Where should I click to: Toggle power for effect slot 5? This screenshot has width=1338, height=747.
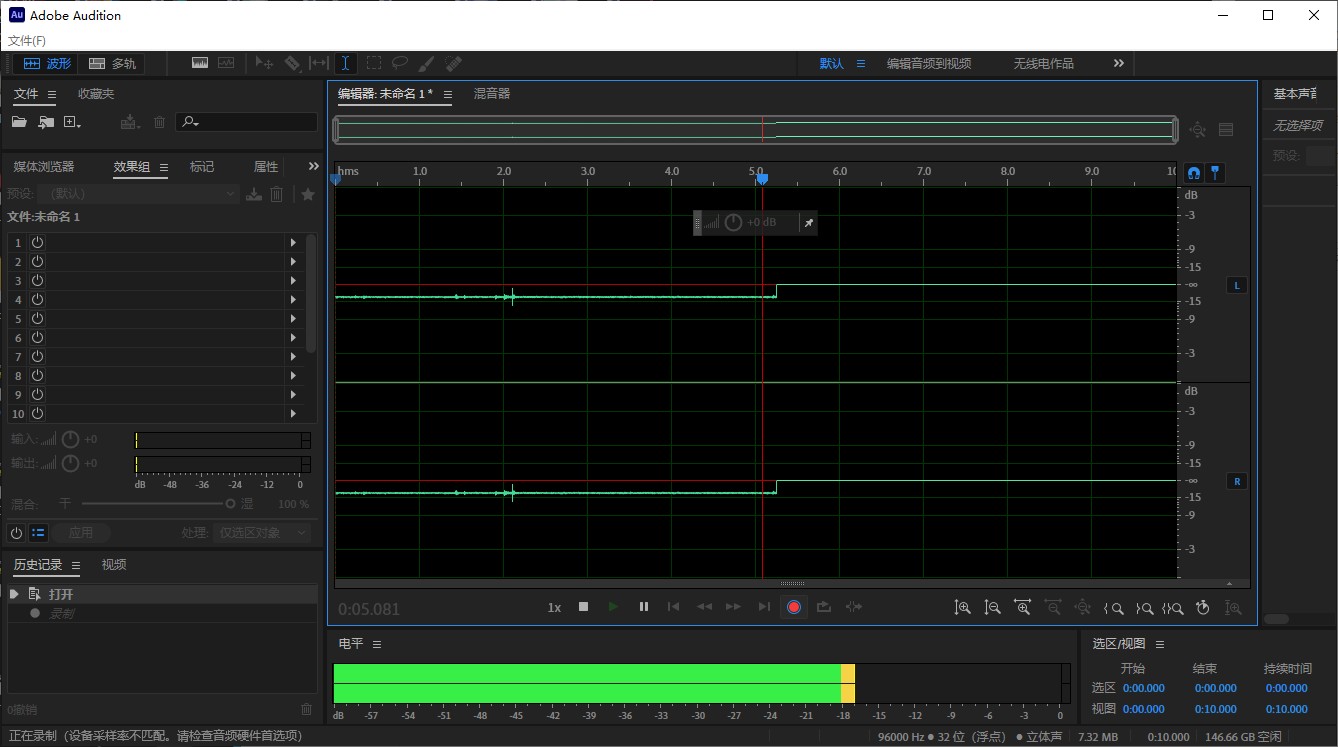pos(37,319)
